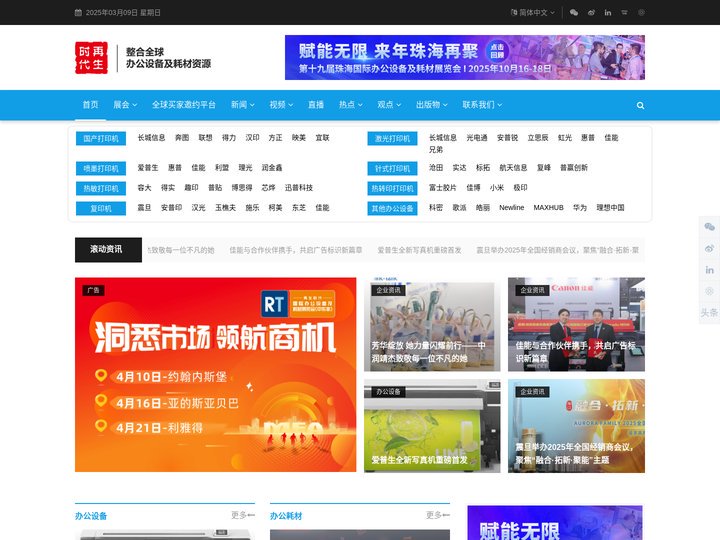The width and height of the screenshot is (720, 540).
Task: Click the WeChat icon in right sidebar
Action: (709, 226)
